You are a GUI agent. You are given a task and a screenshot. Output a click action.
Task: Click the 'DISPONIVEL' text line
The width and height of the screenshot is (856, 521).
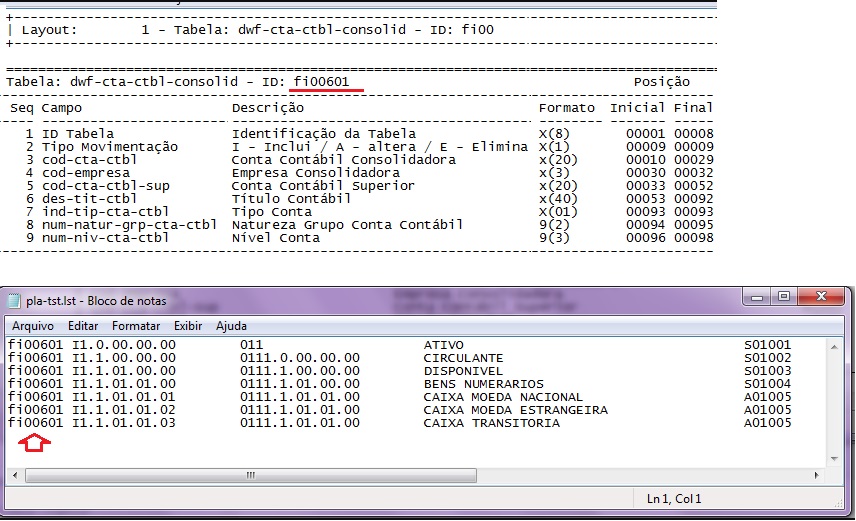pyautogui.click(x=463, y=371)
